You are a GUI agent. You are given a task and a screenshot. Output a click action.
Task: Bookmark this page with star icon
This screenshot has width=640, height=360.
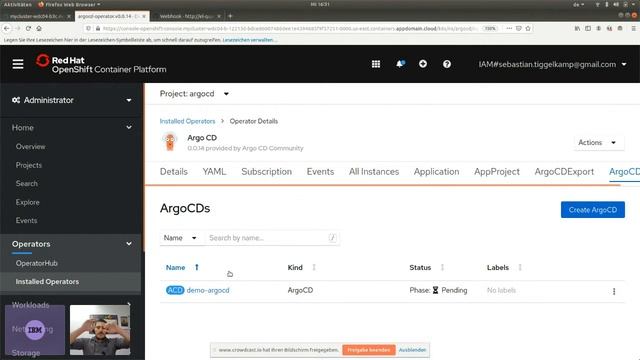coord(528,28)
